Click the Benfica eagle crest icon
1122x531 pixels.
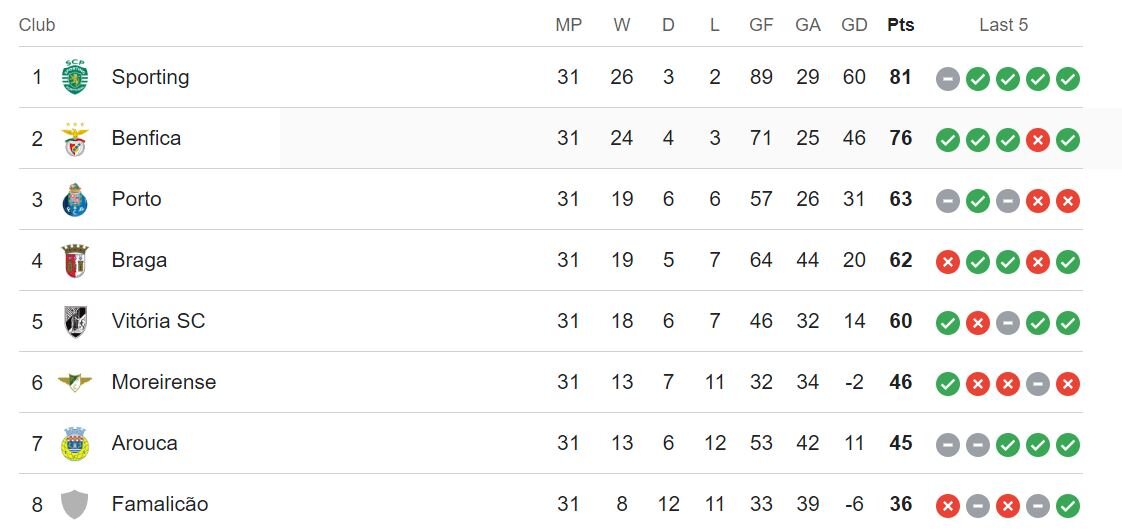coord(75,139)
